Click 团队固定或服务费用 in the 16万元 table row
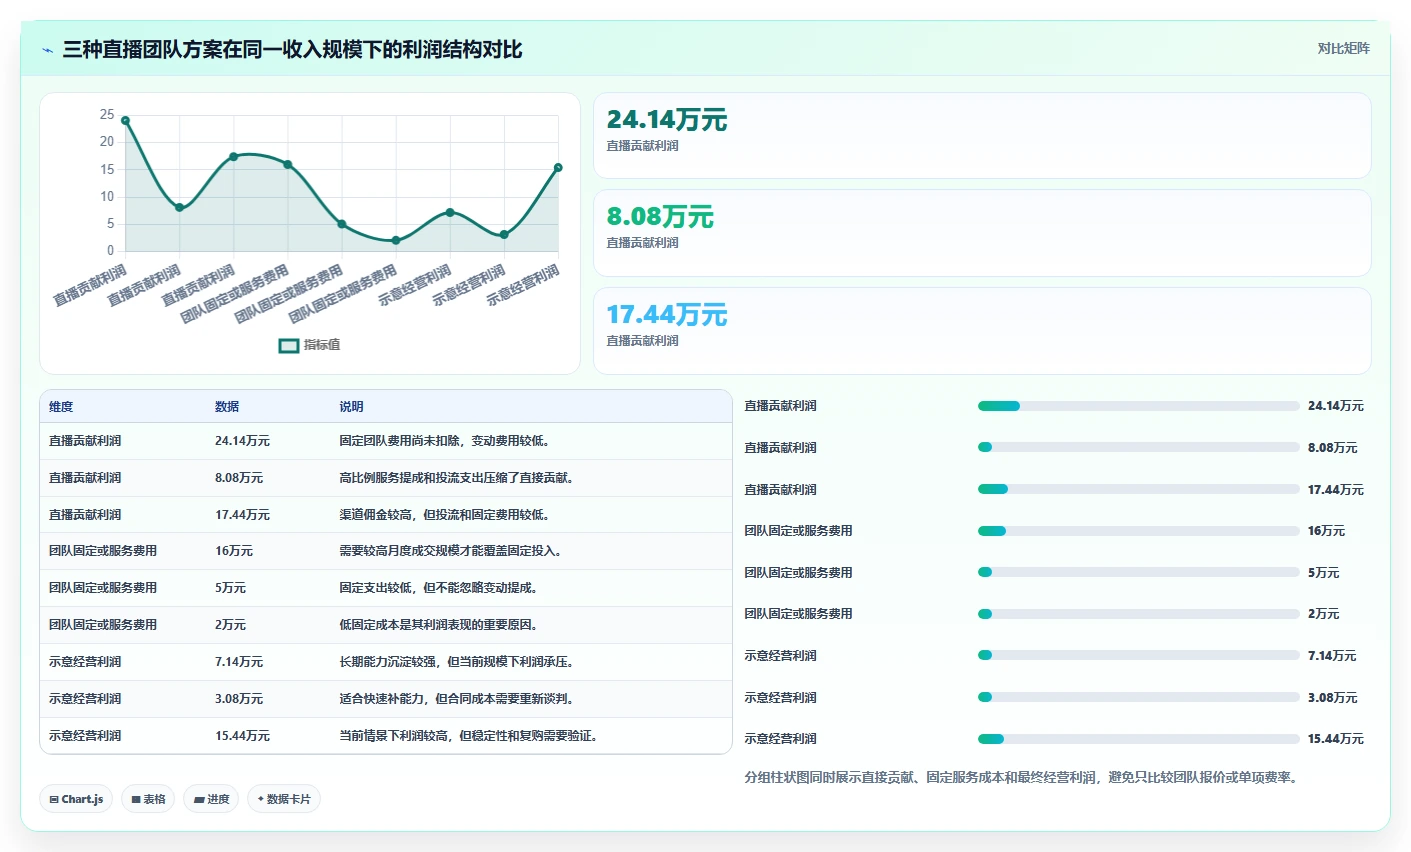This screenshot has height=852, width=1411. tap(103, 551)
